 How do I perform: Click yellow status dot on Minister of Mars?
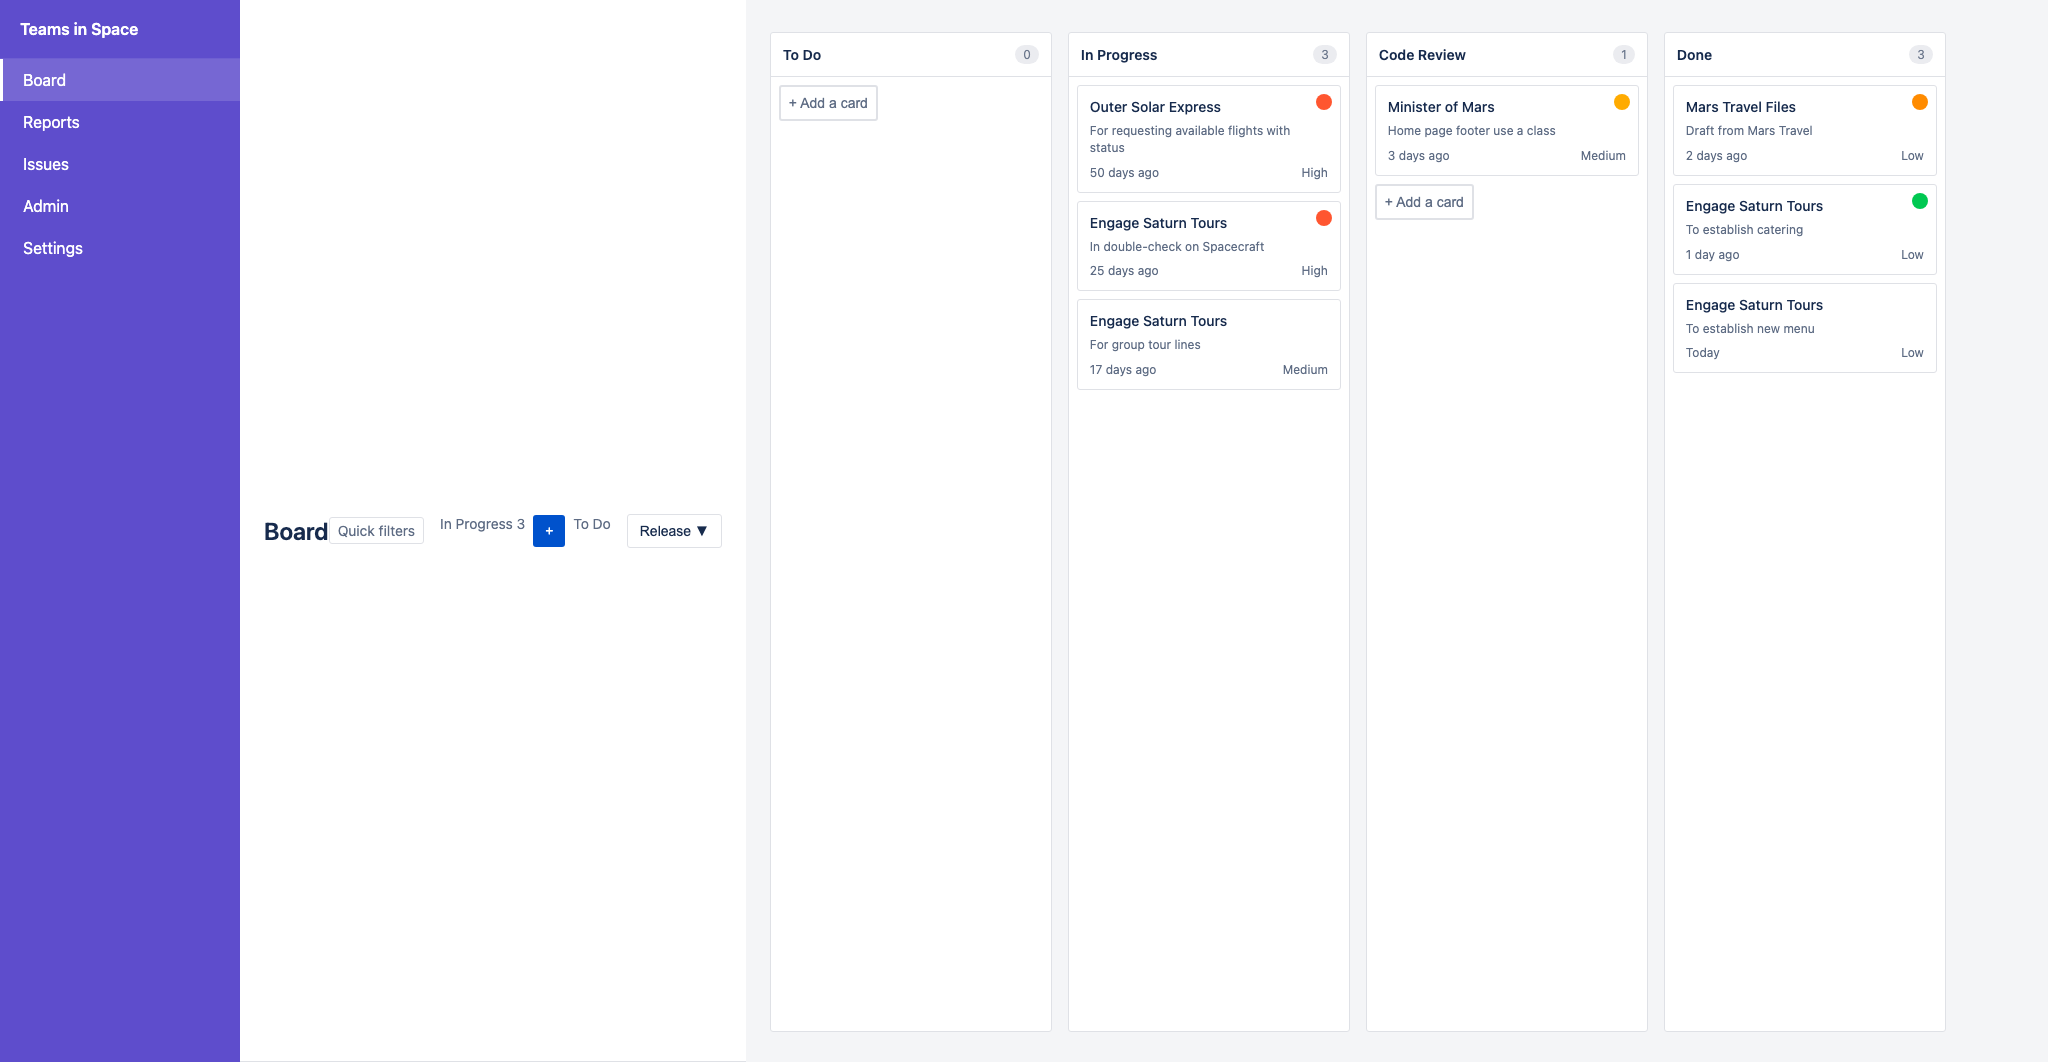(x=1621, y=102)
